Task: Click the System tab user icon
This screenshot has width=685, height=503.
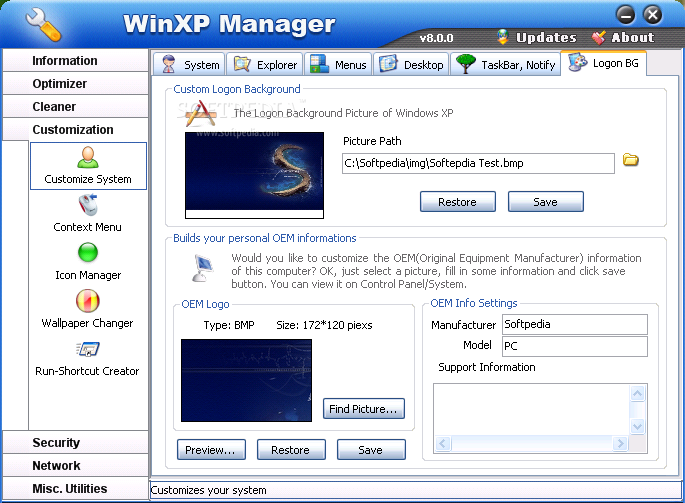Action: coord(169,64)
